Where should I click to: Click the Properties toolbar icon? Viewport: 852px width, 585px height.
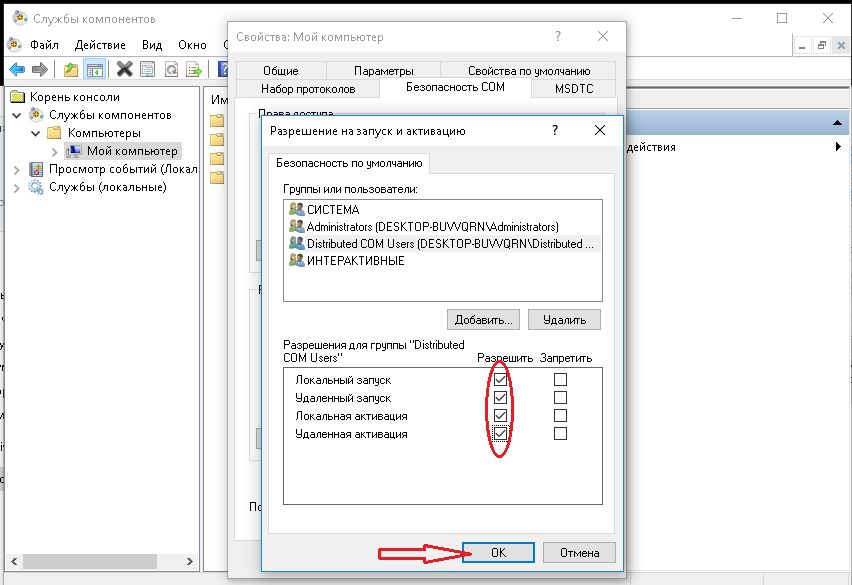coord(148,69)
